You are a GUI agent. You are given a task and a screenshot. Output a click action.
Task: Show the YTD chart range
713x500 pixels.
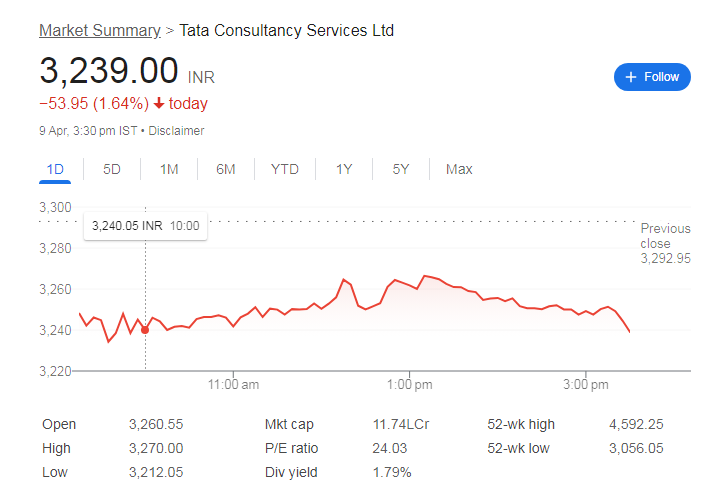285,169
